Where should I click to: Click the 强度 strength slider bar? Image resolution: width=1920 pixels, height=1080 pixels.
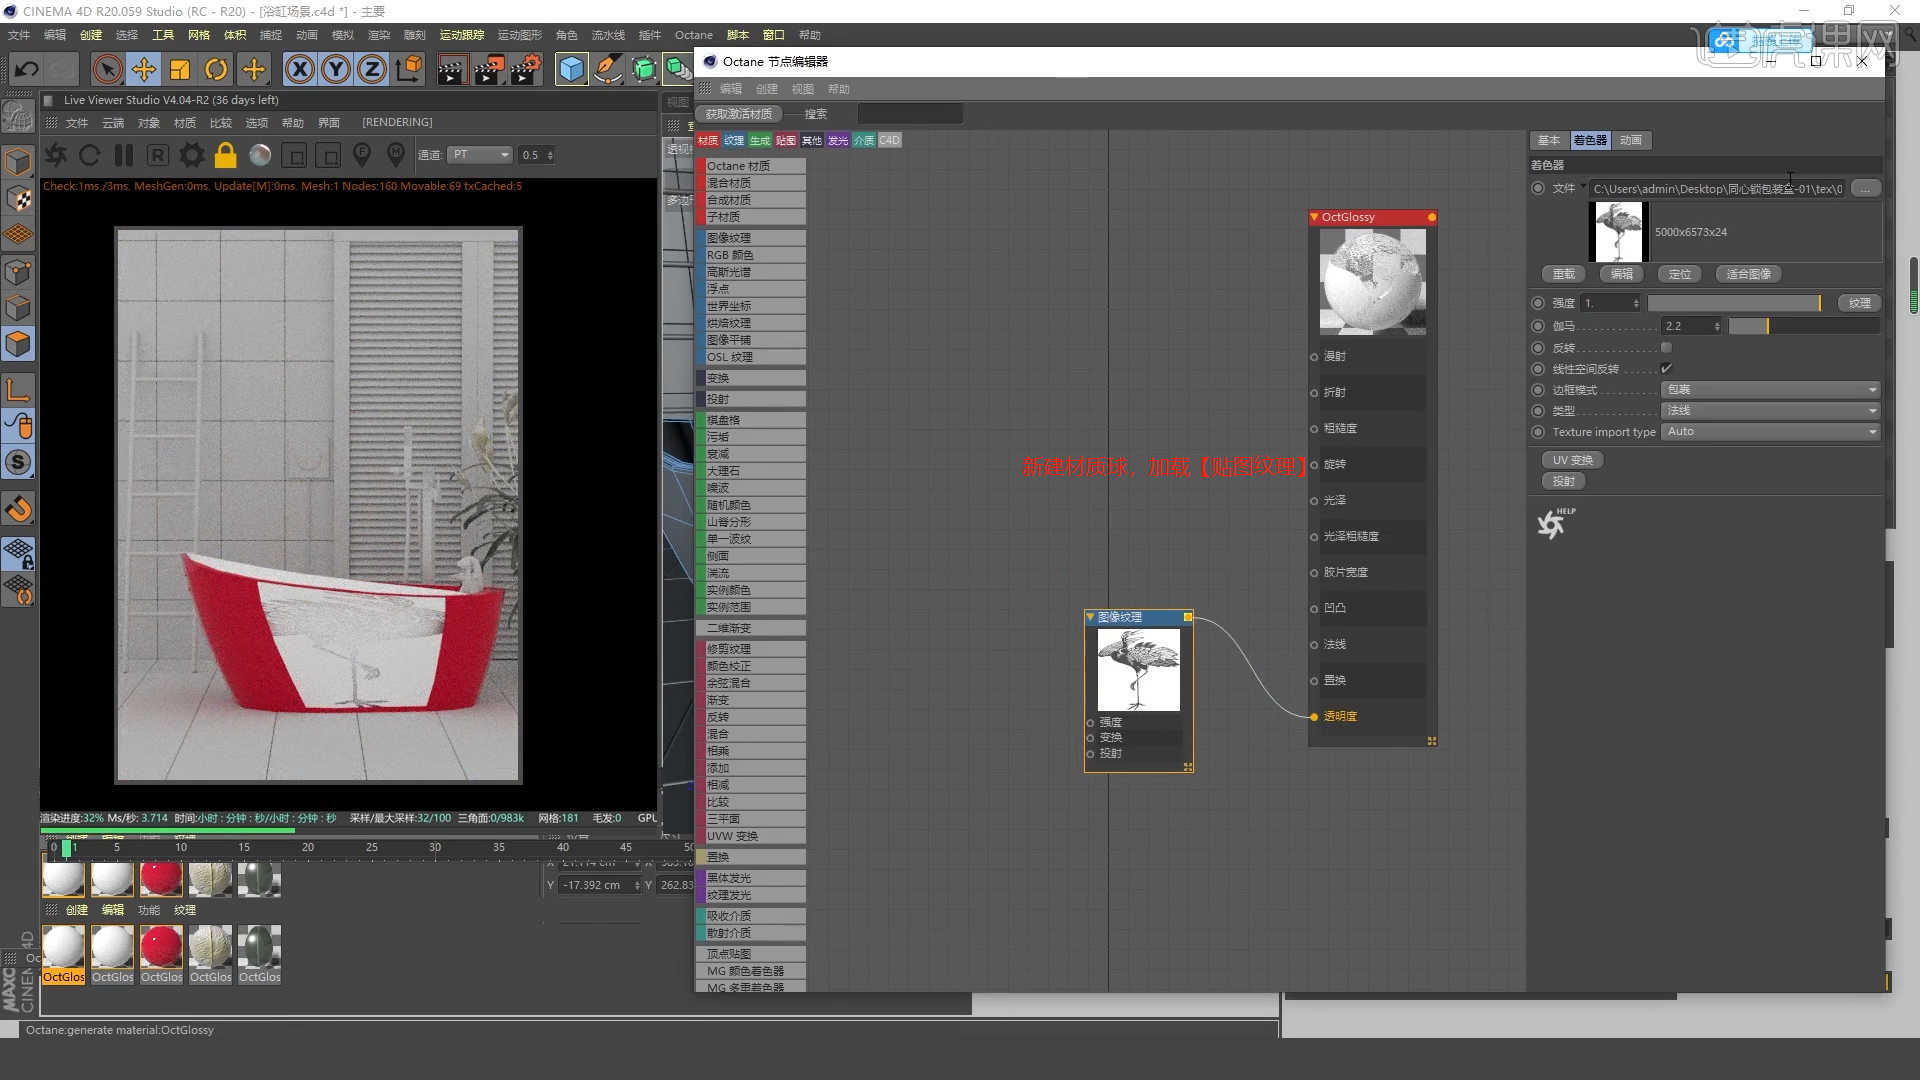pyautogui.click(x=1734, y=303)
